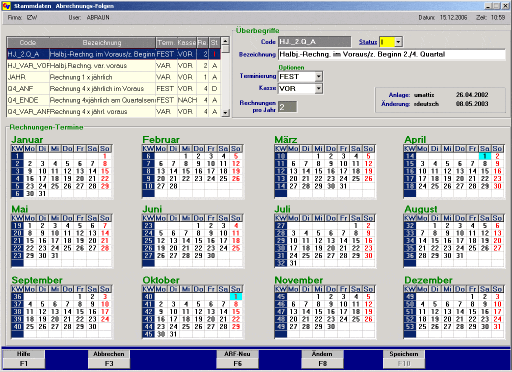This screenshot has width=512, height=372.
Task: Click the St column header
Action: click(x=214, y=43)
